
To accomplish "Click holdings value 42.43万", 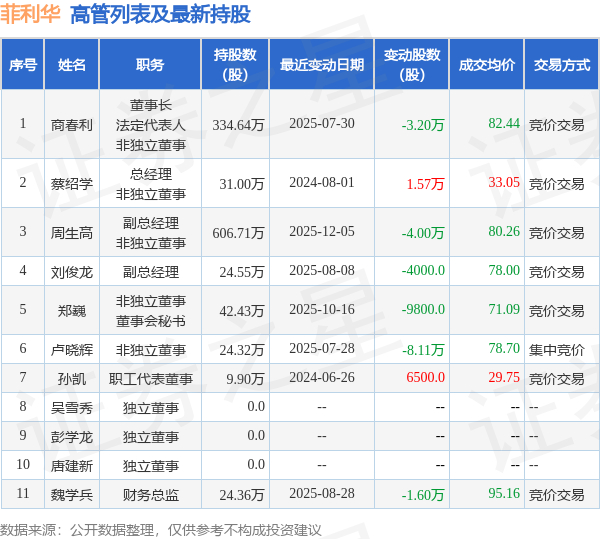I will click(x=242, y=311).
